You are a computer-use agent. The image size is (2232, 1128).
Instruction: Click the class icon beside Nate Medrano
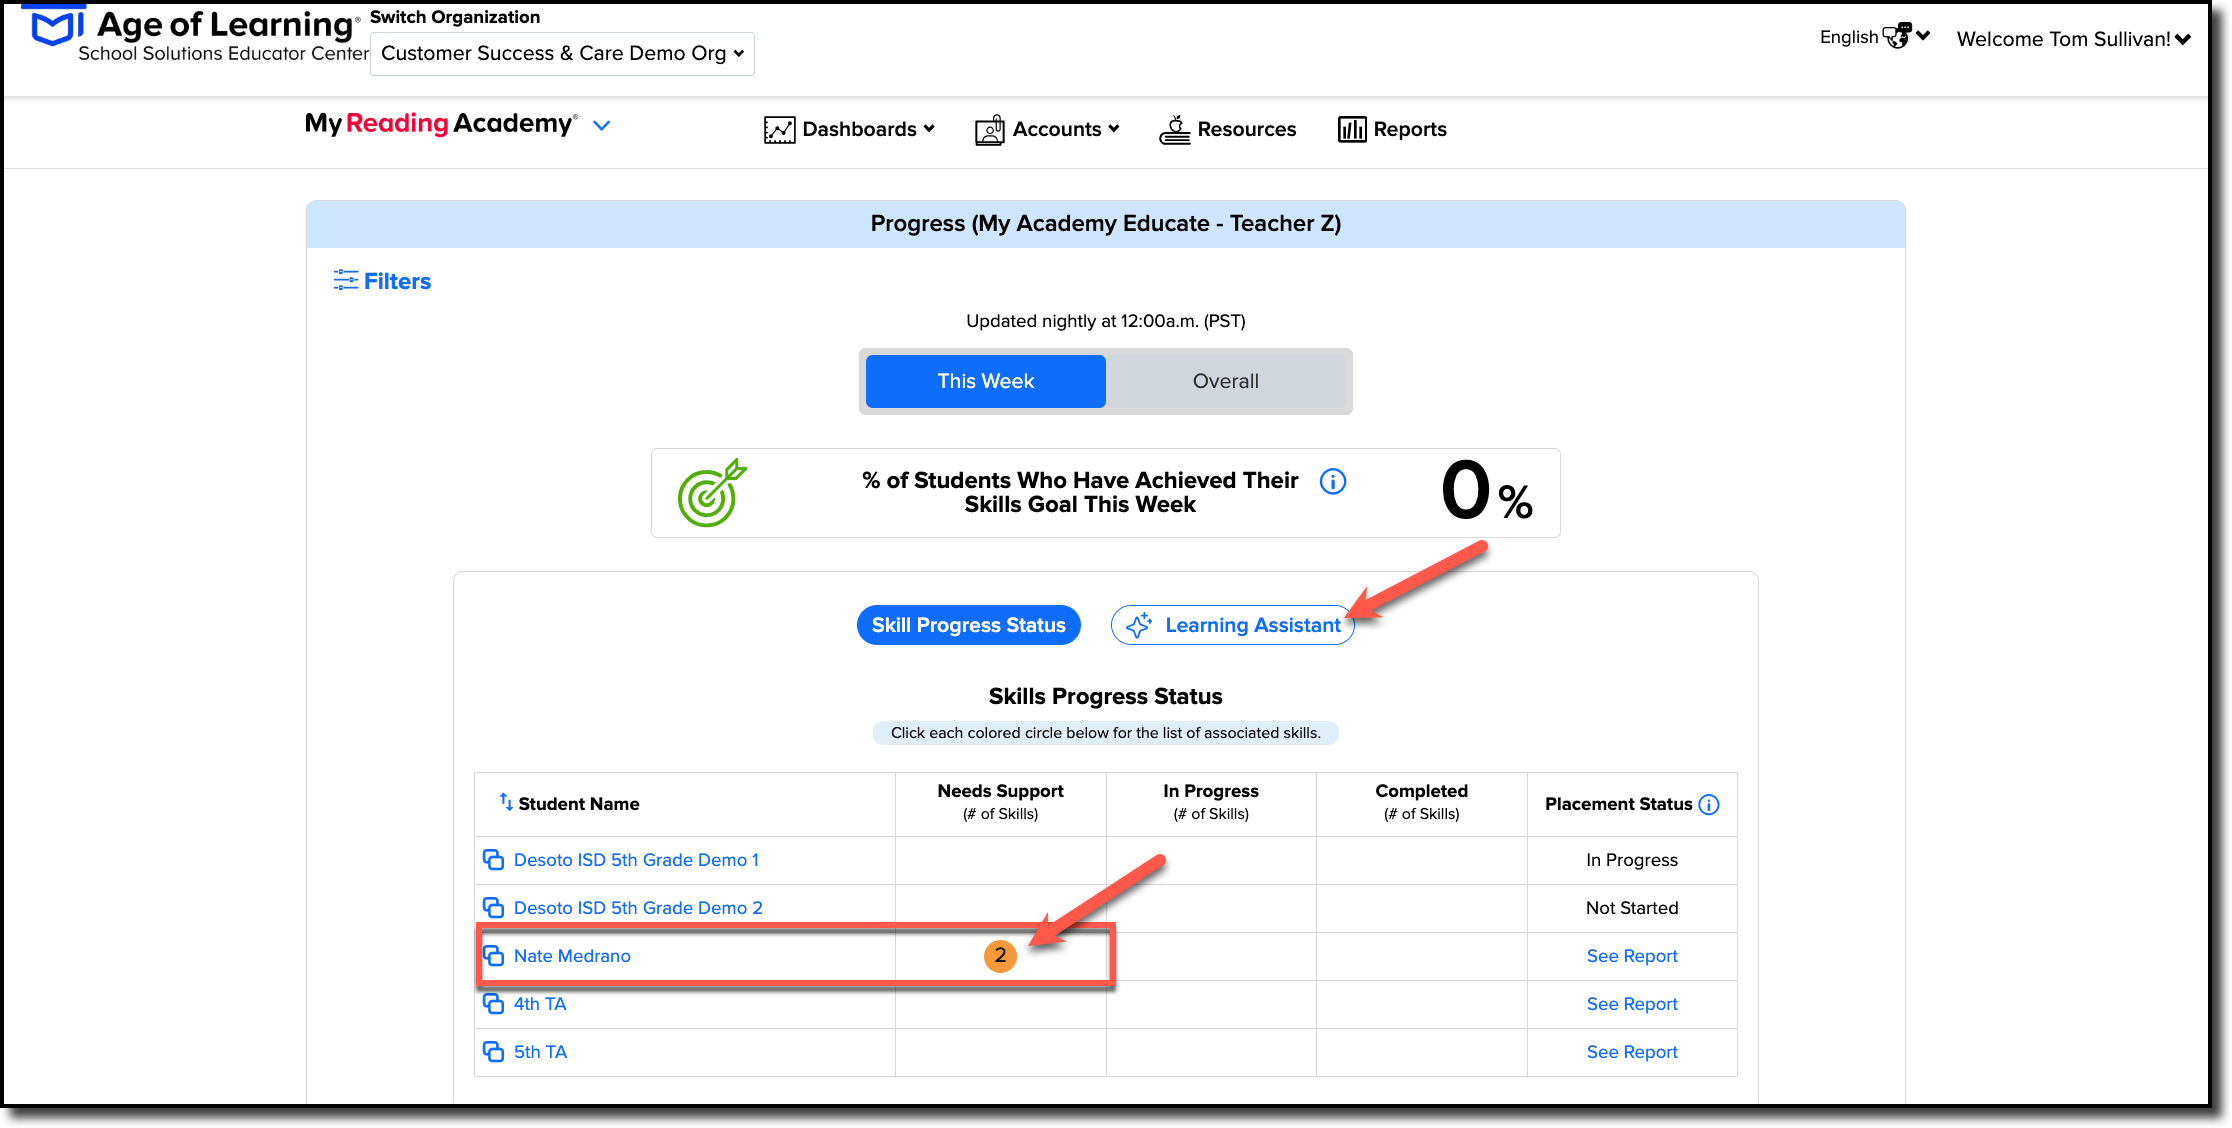(x=493, y=955)
